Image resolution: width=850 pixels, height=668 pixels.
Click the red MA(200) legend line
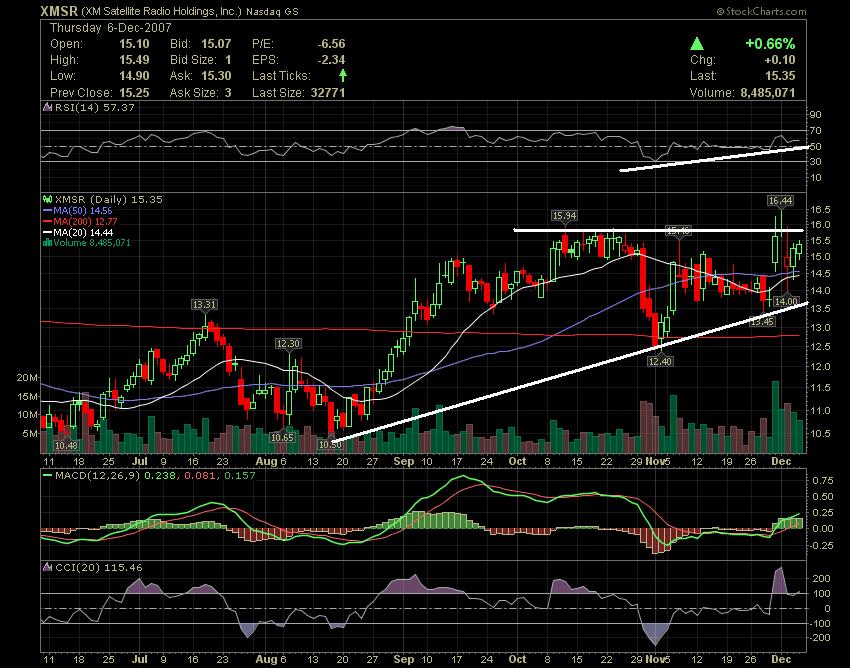[47, 221]
